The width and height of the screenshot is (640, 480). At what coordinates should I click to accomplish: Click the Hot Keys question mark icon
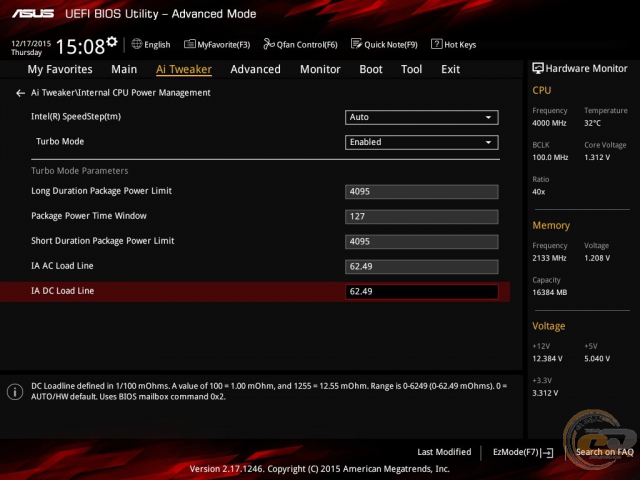click(436, 44)
